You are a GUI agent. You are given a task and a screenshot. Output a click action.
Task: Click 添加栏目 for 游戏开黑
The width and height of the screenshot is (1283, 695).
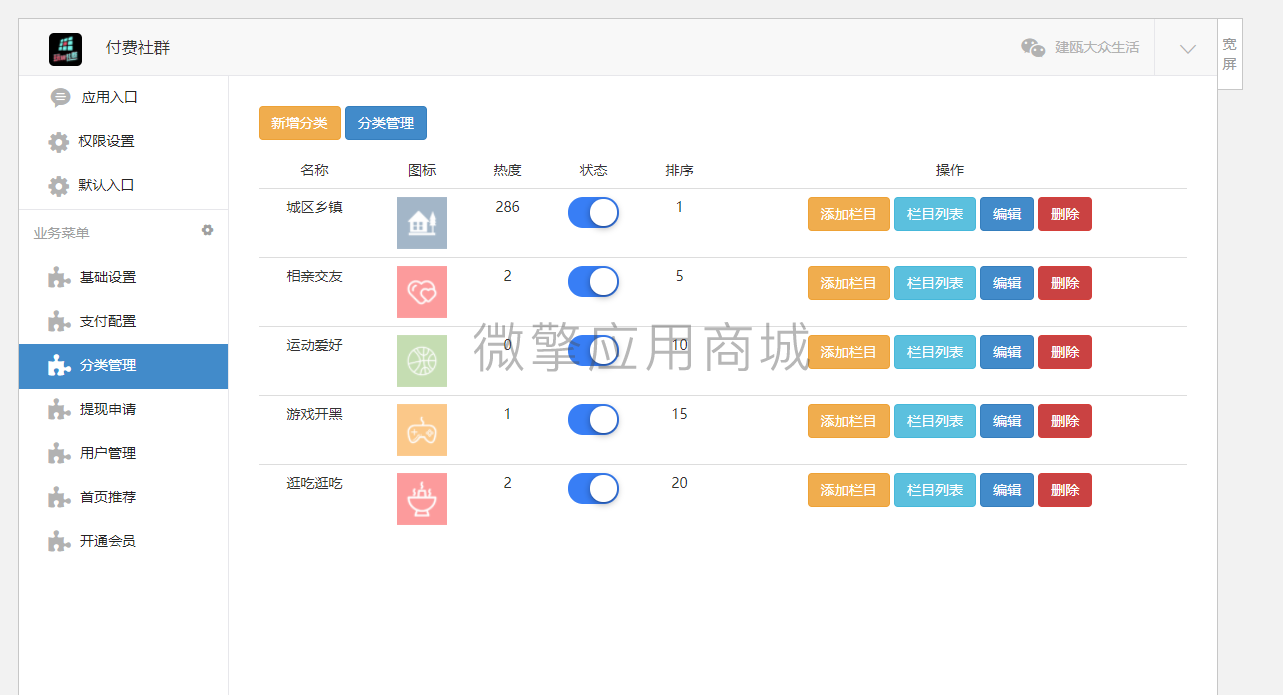849,421
